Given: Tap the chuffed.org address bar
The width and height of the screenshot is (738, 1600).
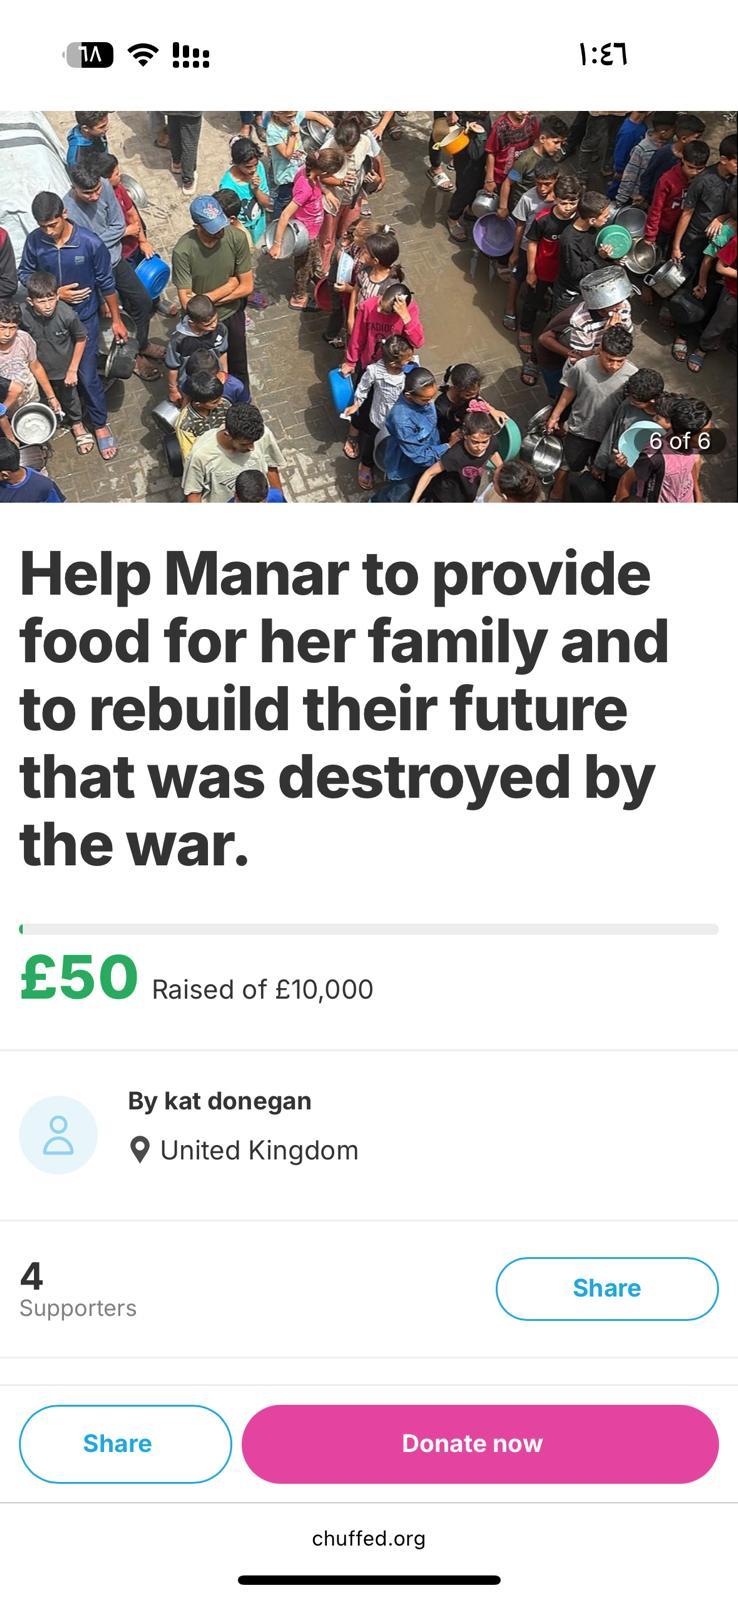Looking at the screenshot, I should point(368,1538).
